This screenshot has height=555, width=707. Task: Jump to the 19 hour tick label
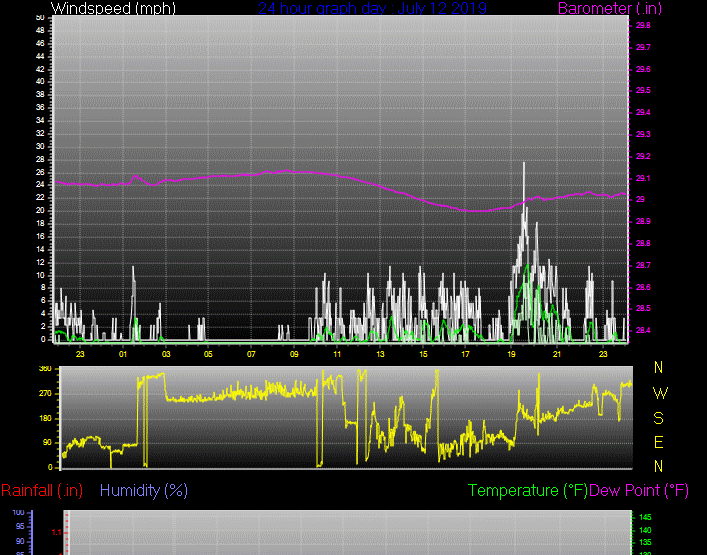click(512, 354)
